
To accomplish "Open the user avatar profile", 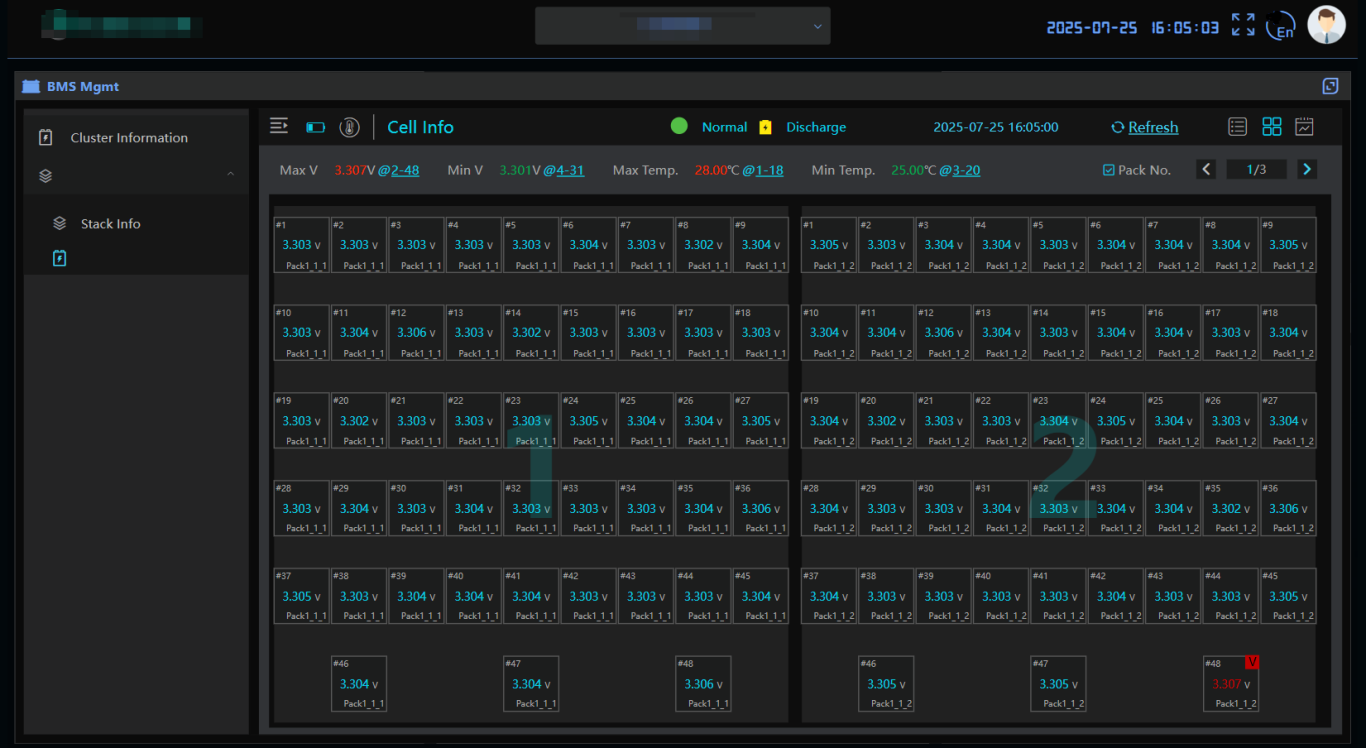I will point(1326,26).
